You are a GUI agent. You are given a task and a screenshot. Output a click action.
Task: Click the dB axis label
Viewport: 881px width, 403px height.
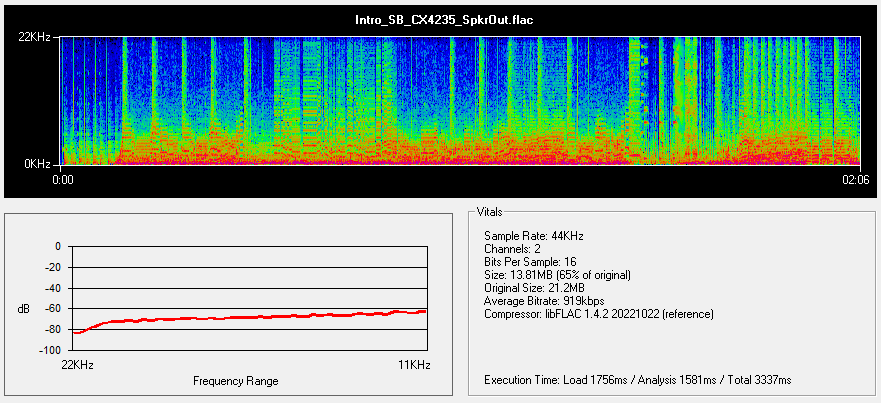click(24, 309)
